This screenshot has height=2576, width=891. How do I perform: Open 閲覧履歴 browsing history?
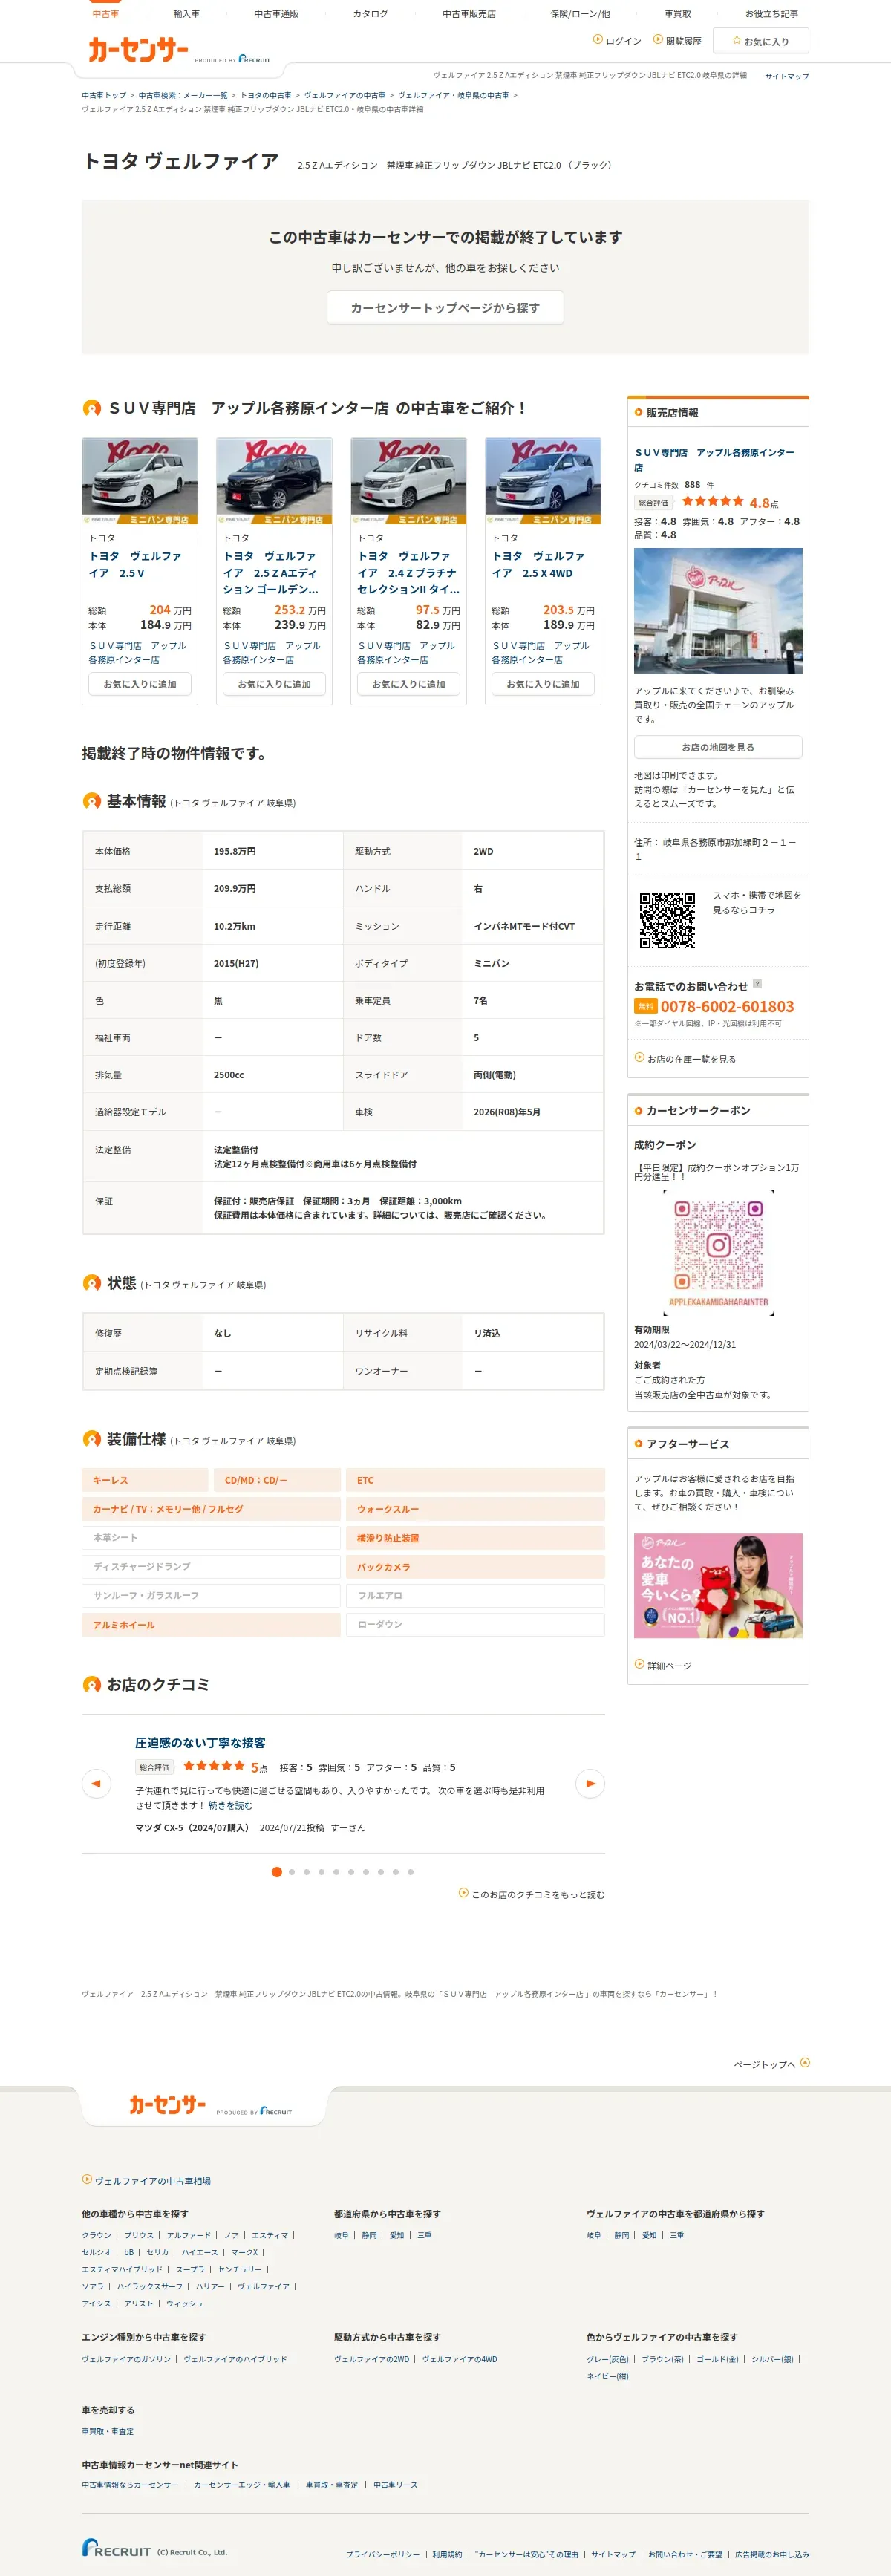pyautogui.click(x=678, y=41)
